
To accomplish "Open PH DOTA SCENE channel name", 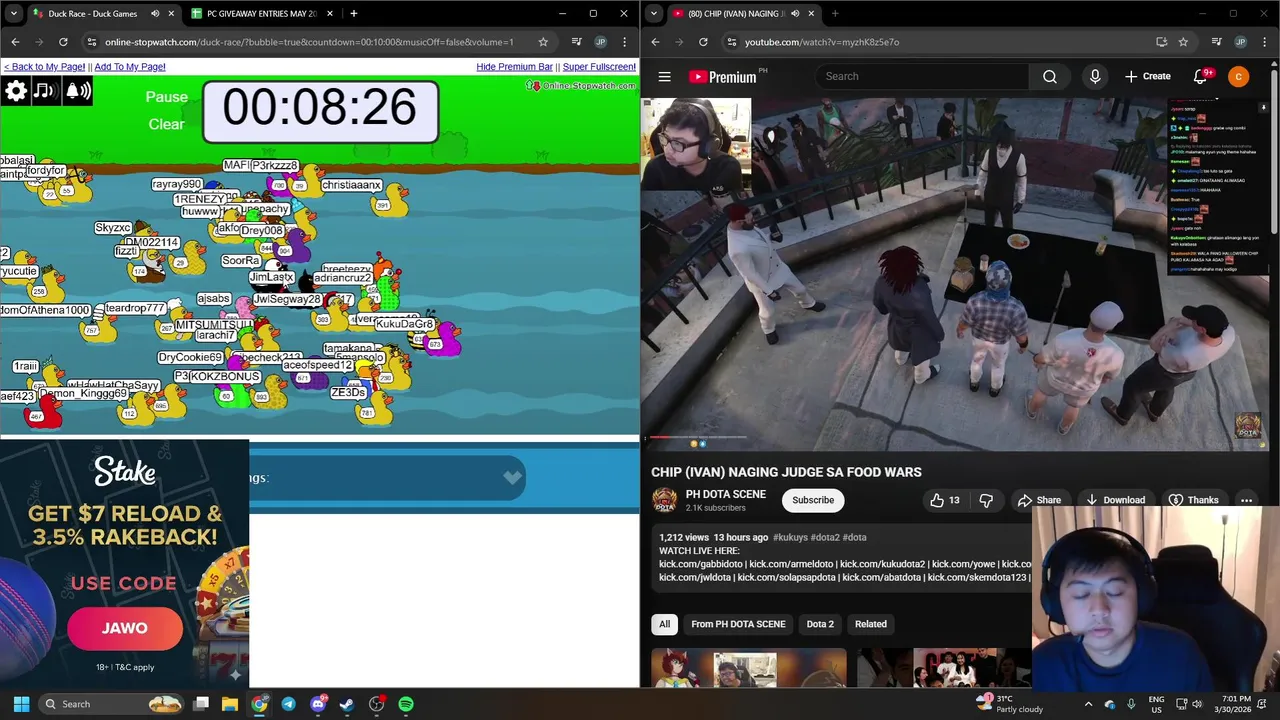I will (x=726, y=494).
